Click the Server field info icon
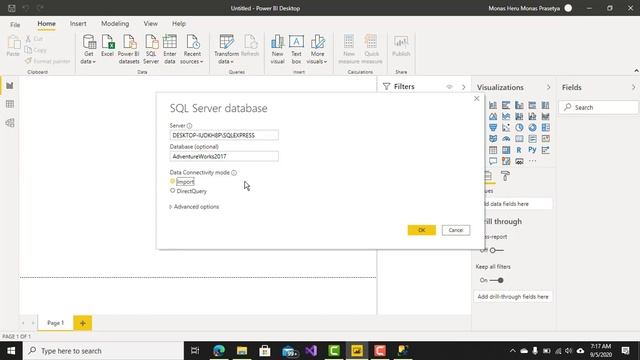640x360 pixels. pos(189,126)
